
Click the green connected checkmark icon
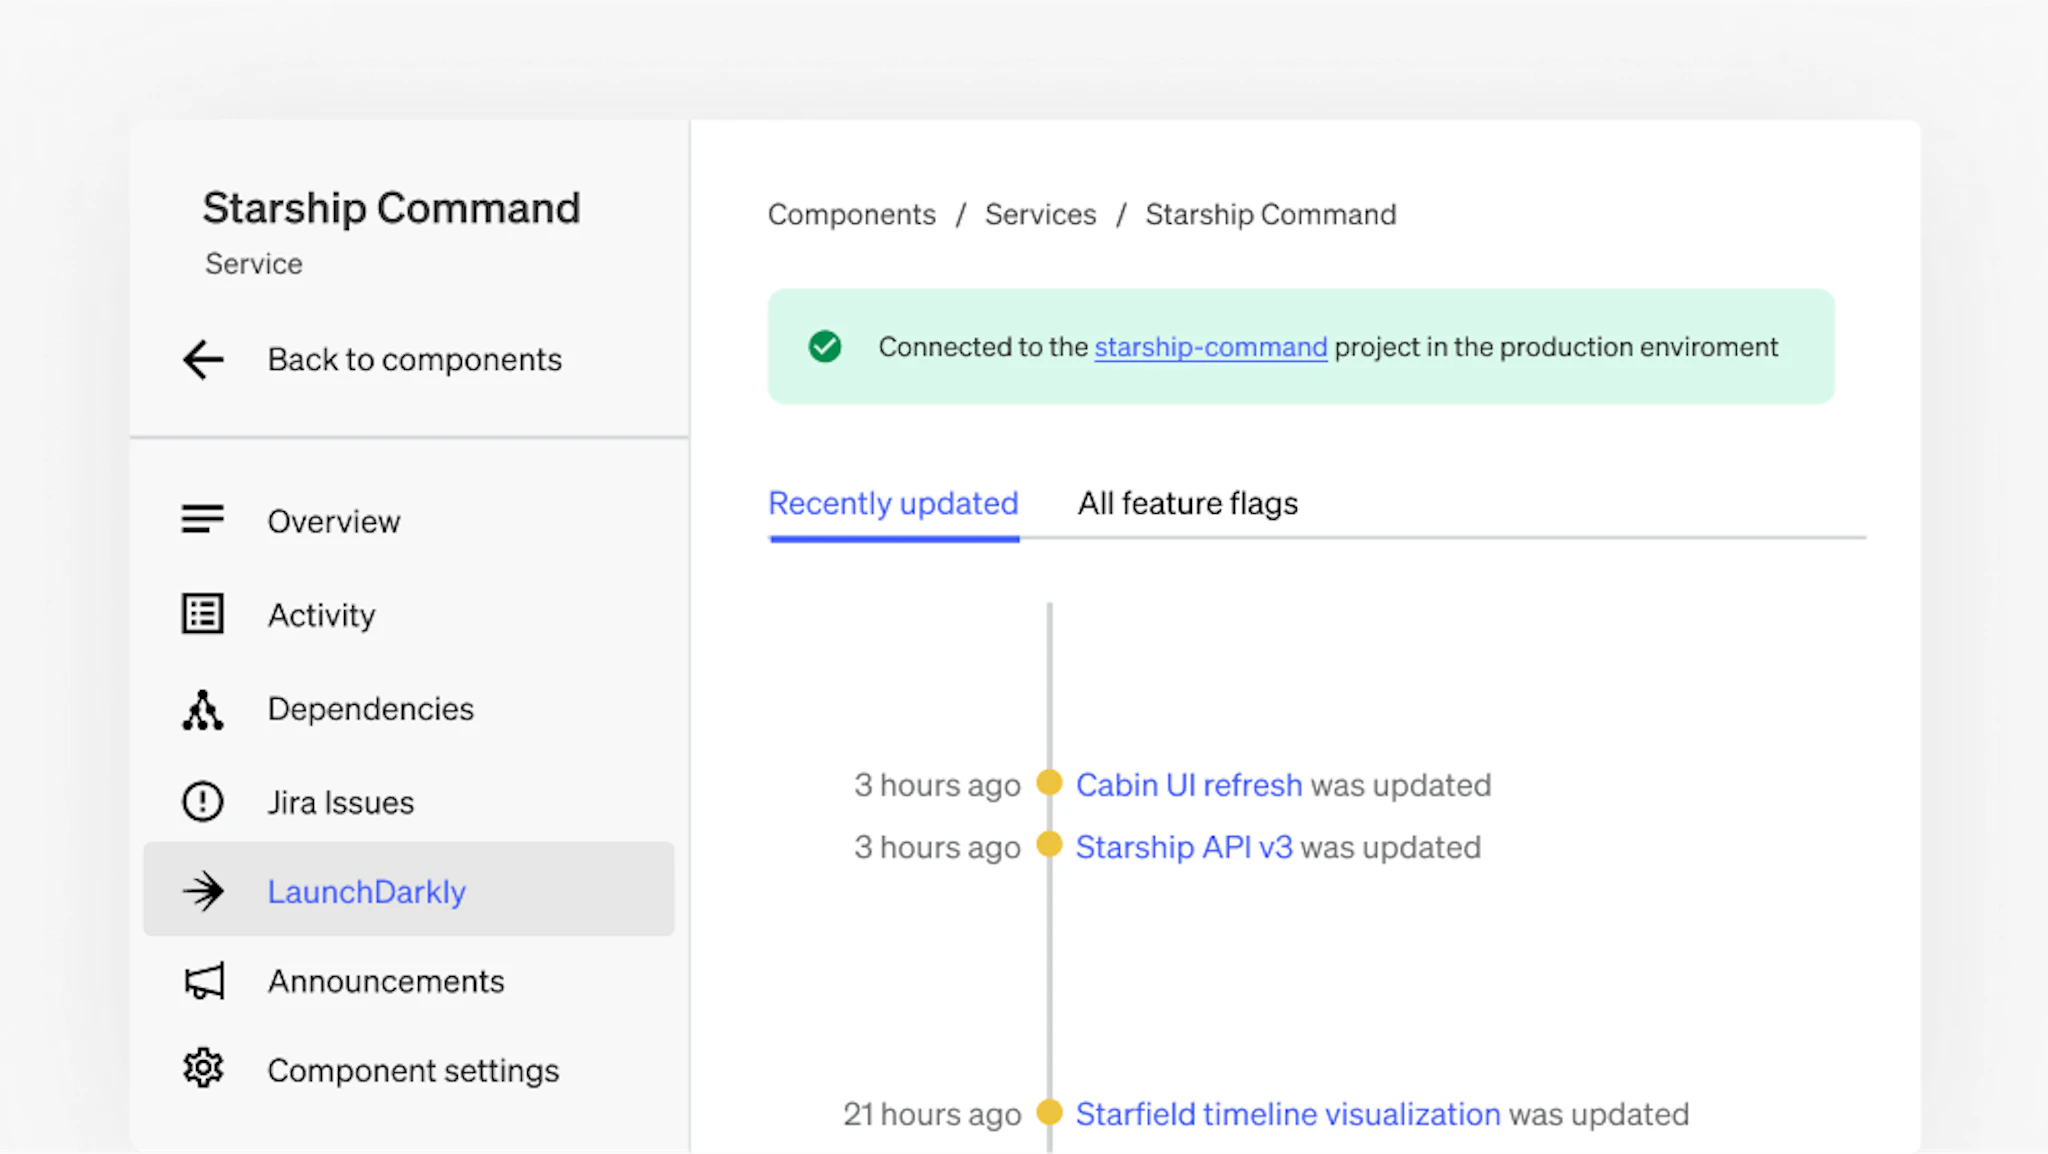tap(825, 347)
